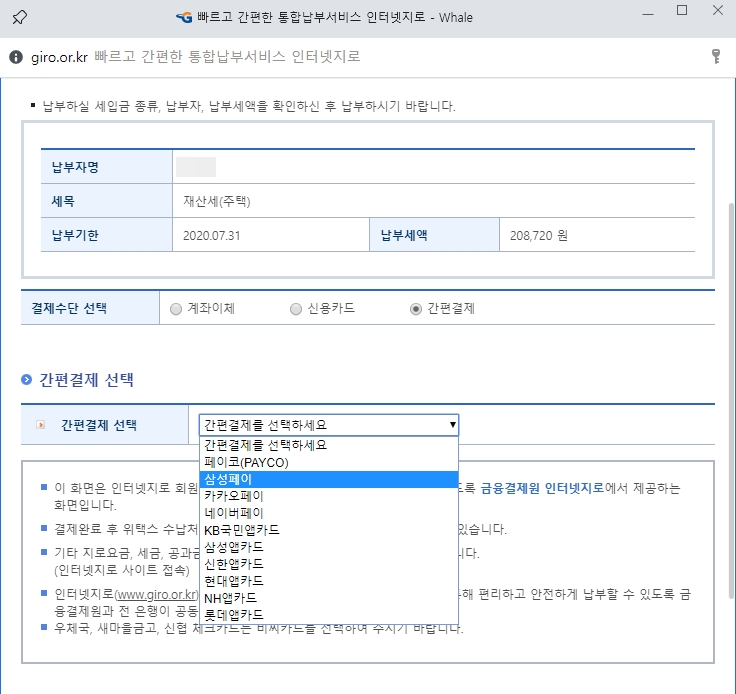The height and width of the screenshot is (694, 736).
Task: Click the small orange arrow icon before 간편결제 선택
Action: 41,425
